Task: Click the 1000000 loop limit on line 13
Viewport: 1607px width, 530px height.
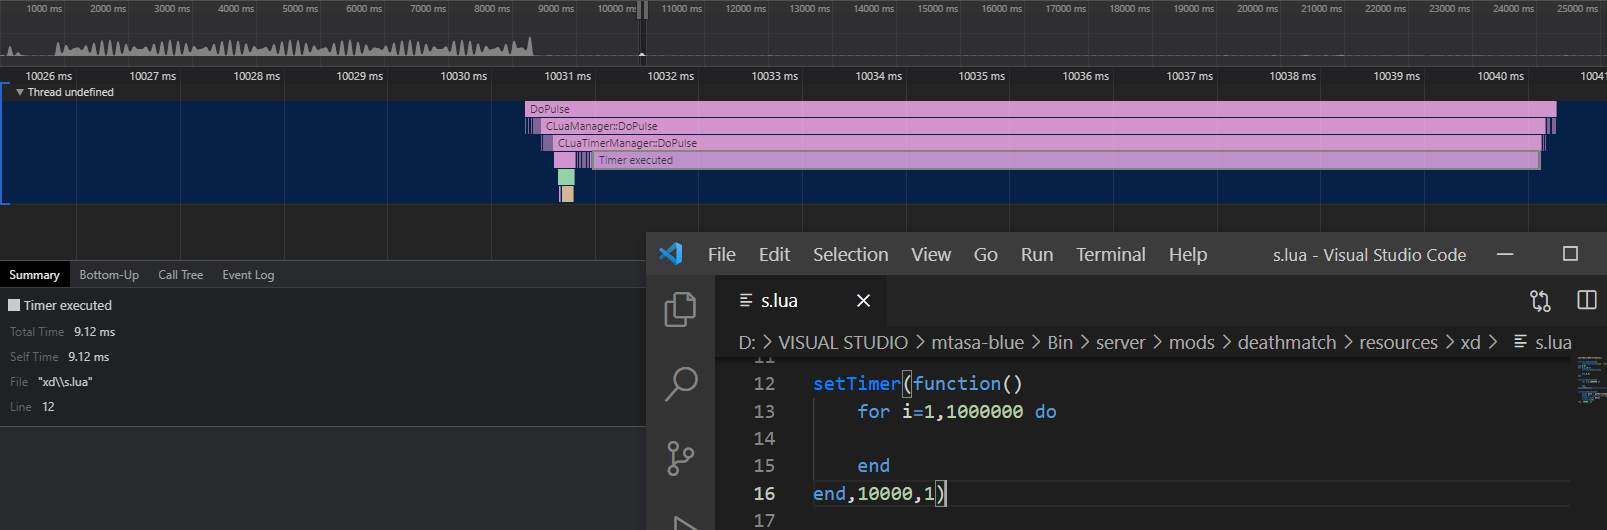Action: [x=985, y=412]
